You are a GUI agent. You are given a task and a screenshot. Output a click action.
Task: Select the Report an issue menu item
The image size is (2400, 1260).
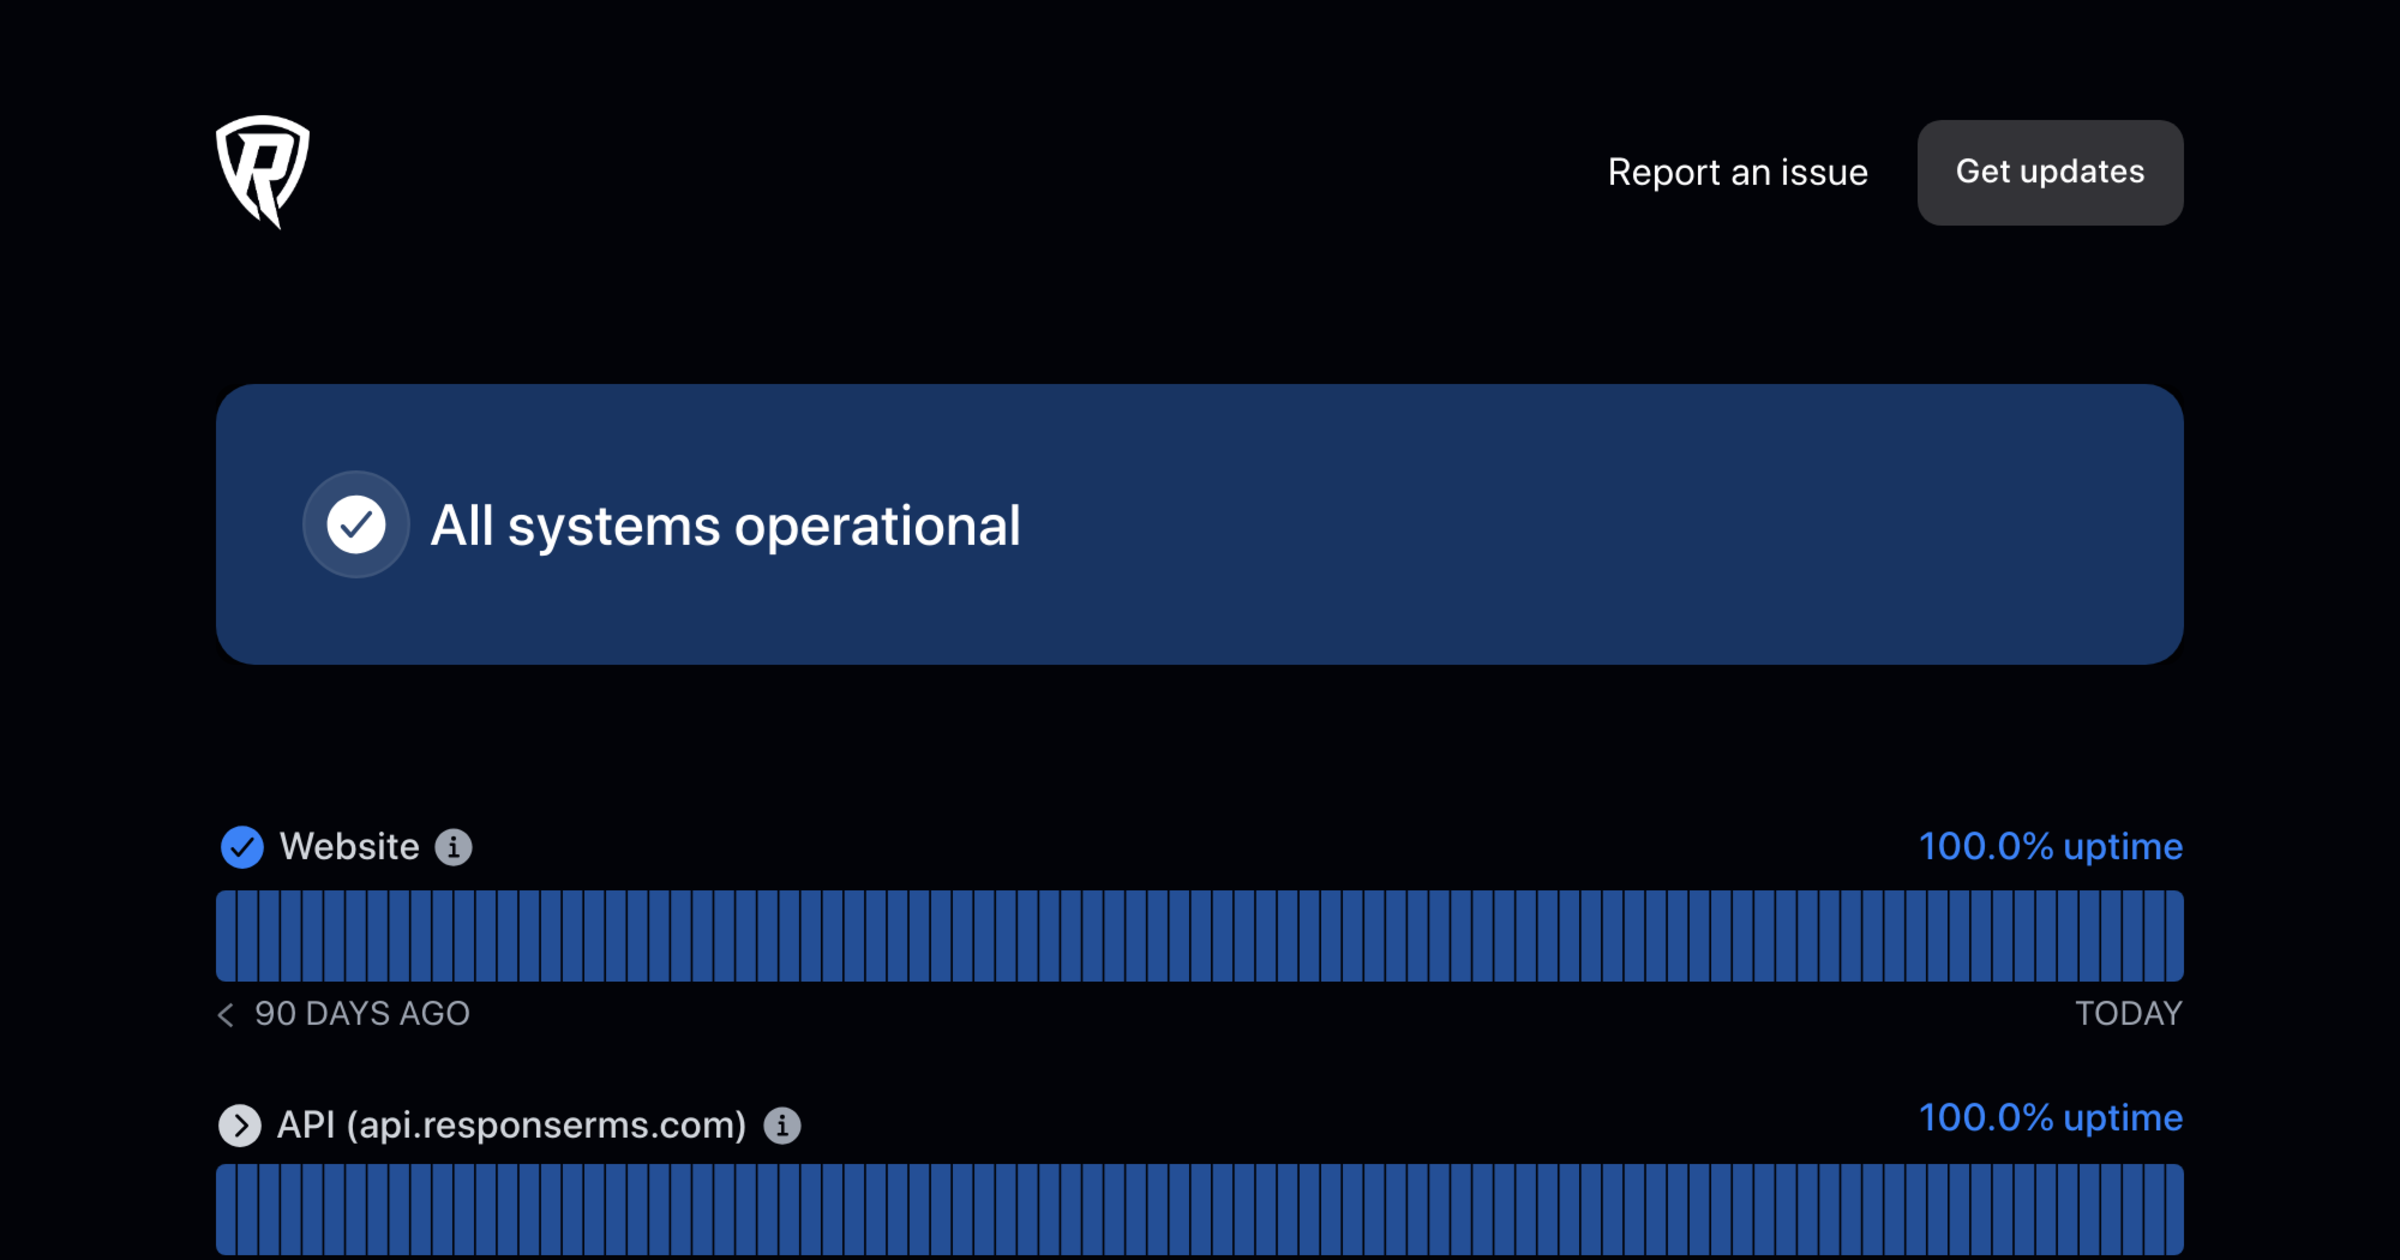tap(1737, 172)
